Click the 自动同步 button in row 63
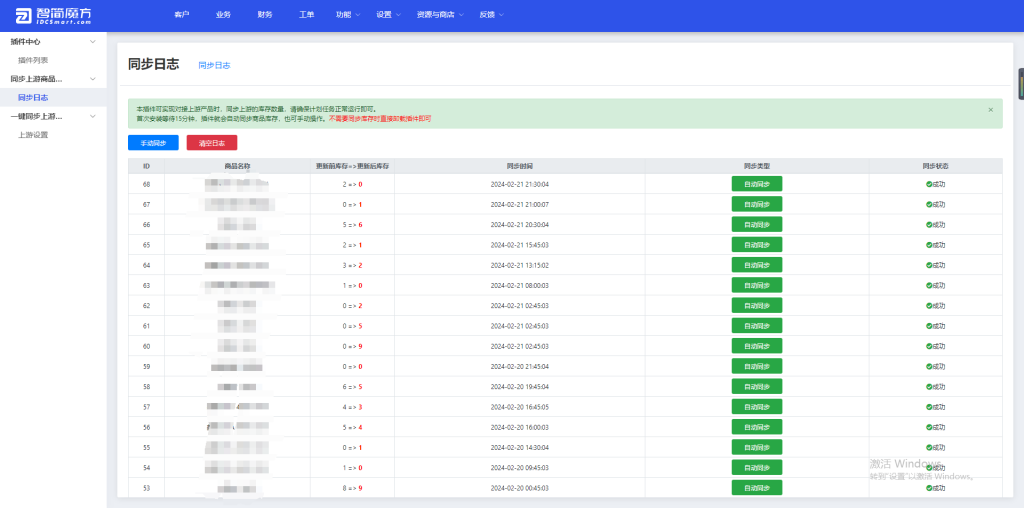Viewport: 1024px width, 508px height. (756, 285)
